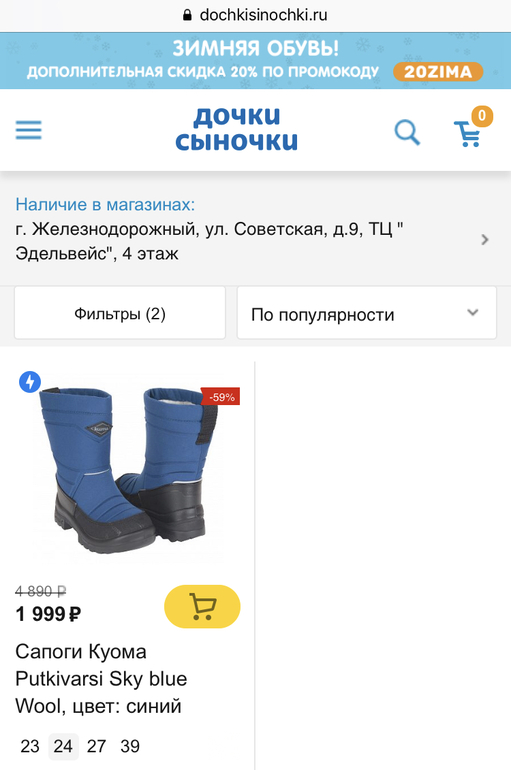Select shoe size 24

63,746
